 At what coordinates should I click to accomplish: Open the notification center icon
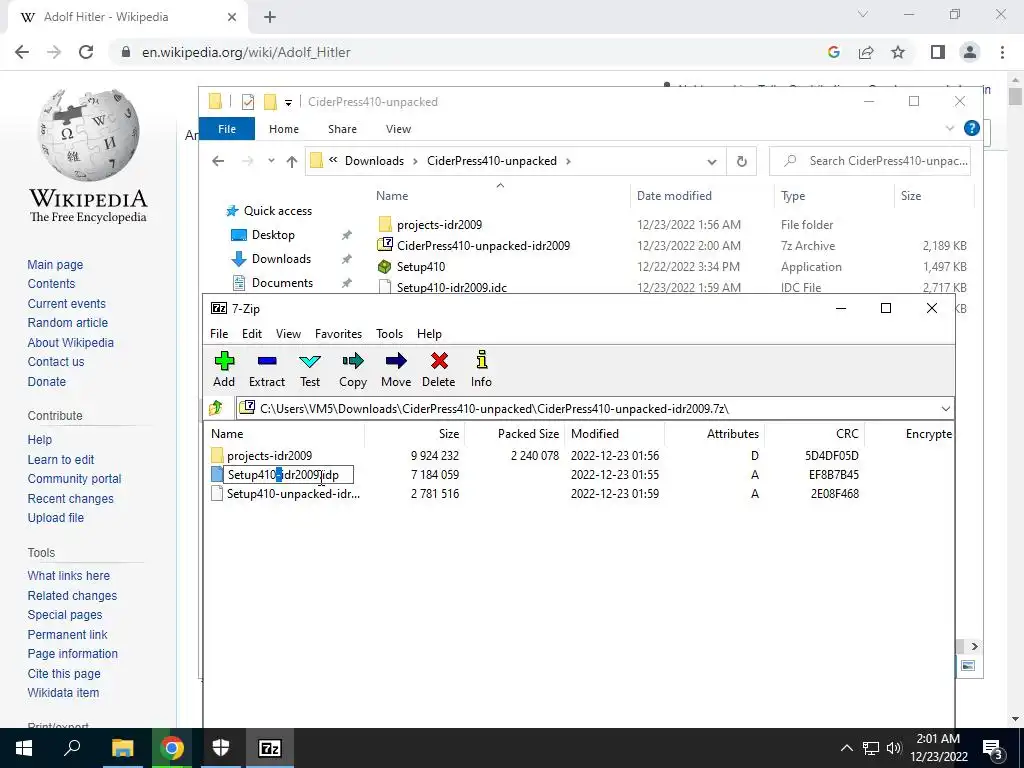993,748
